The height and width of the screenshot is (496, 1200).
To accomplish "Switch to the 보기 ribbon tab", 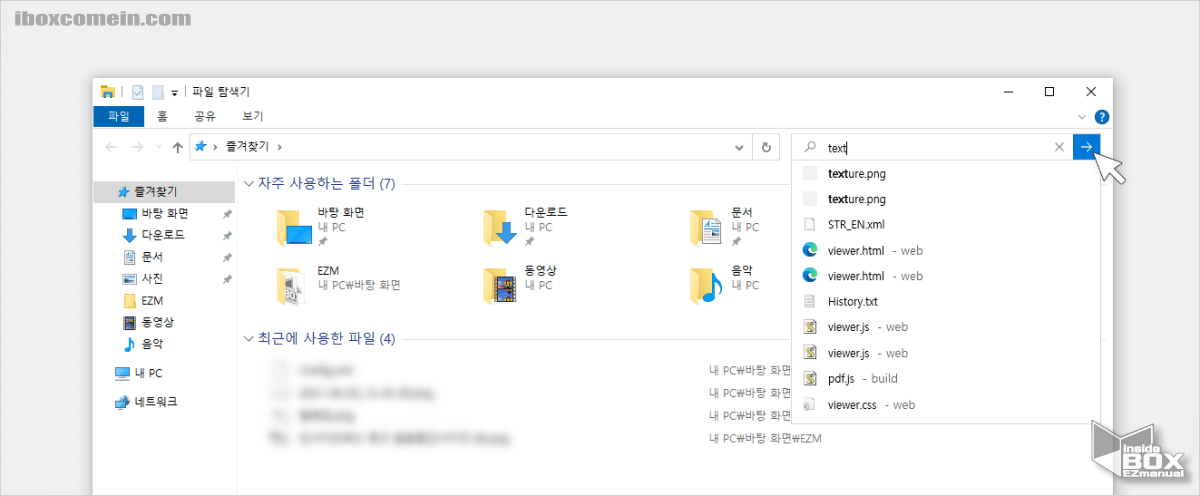I will [x=252, y=117].
